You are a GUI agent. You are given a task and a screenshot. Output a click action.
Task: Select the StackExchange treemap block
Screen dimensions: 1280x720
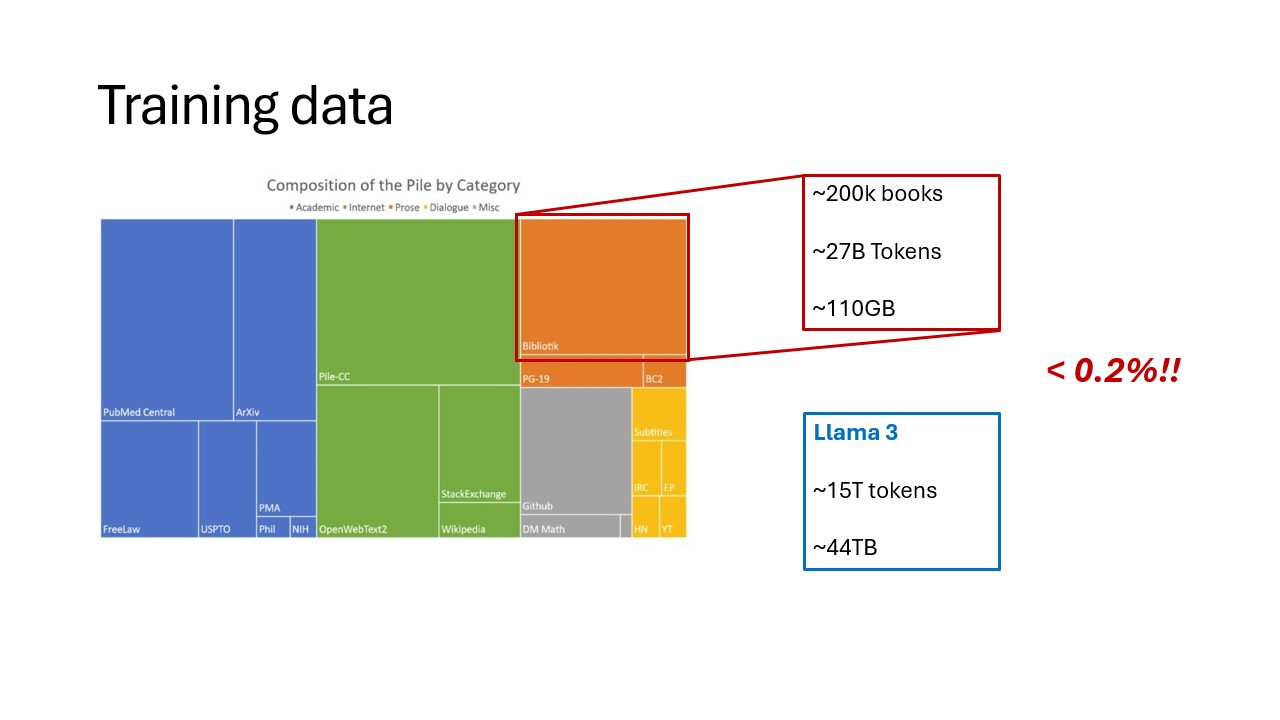[479, 443]
